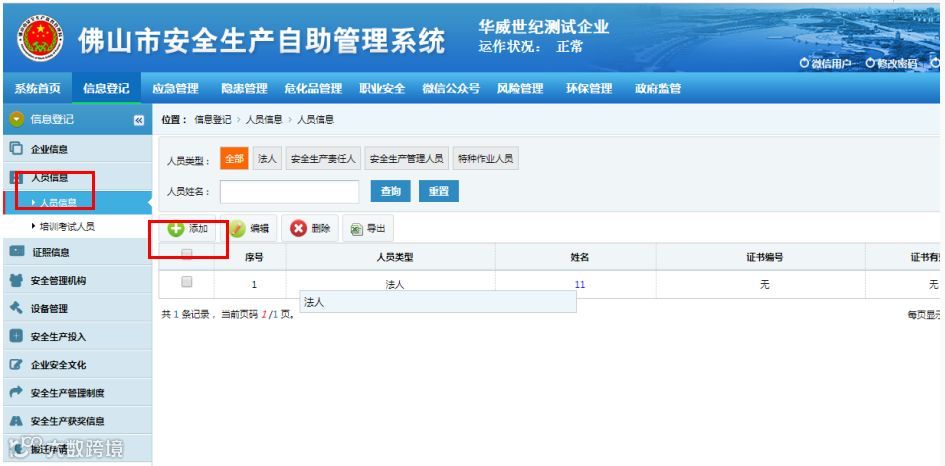Focus the 人员姓名 input field
Image resolution: width=945 pixels, height=466 pixels.
[289, 192]
